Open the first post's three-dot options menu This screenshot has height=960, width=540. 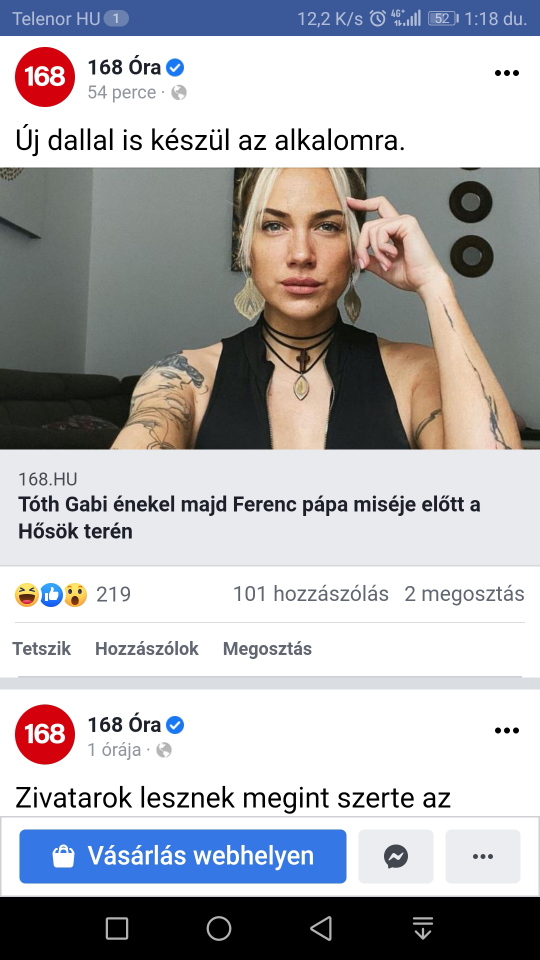pos(506,73)
